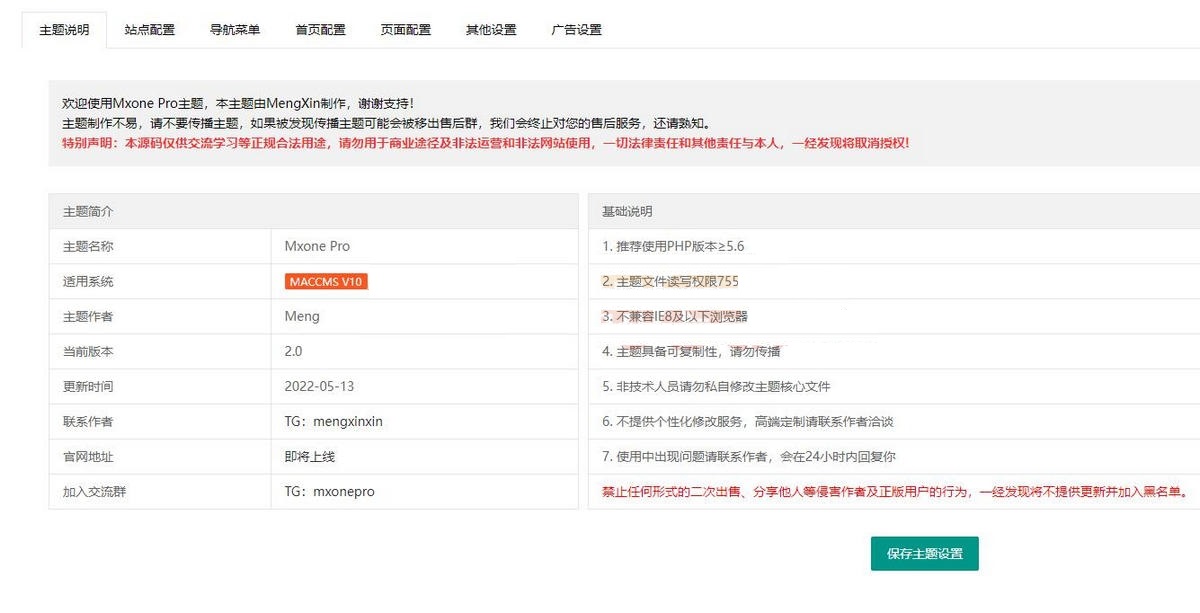Click the contact value TG：mengxinxin
The height and width of the screenshot is (613, 1200).
click(x=333, y=421)
